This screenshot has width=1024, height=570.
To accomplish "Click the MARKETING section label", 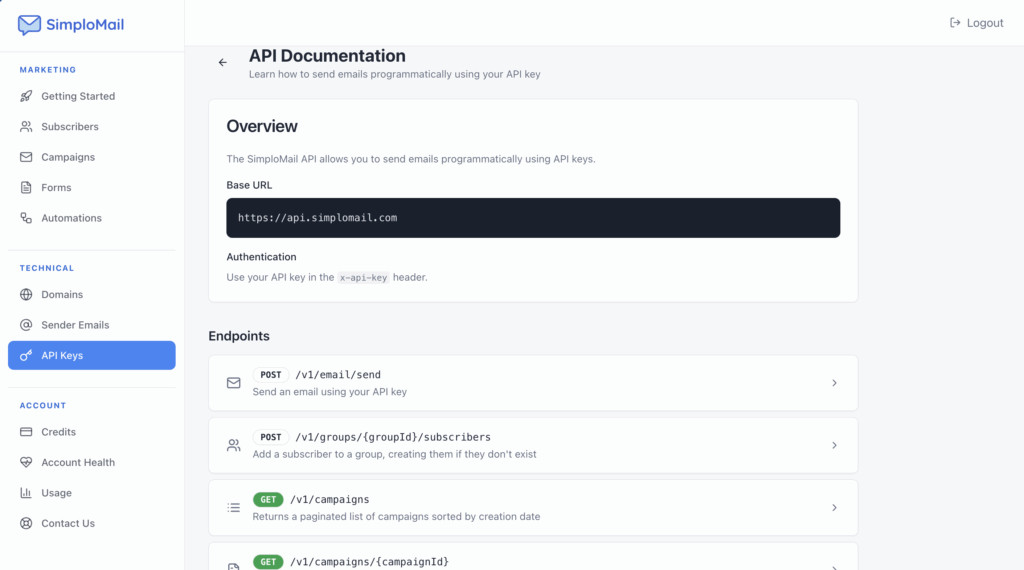I will (48, 69).
